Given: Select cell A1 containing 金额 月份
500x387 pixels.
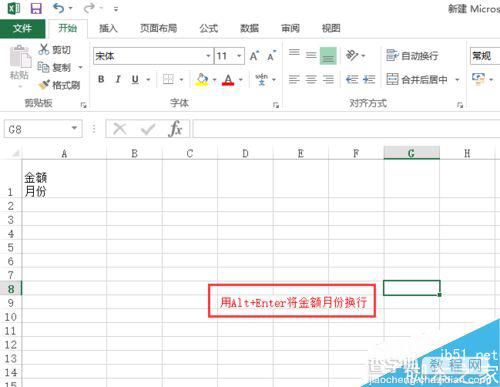Looking at the screenshot, I should [x=64, y=179].
